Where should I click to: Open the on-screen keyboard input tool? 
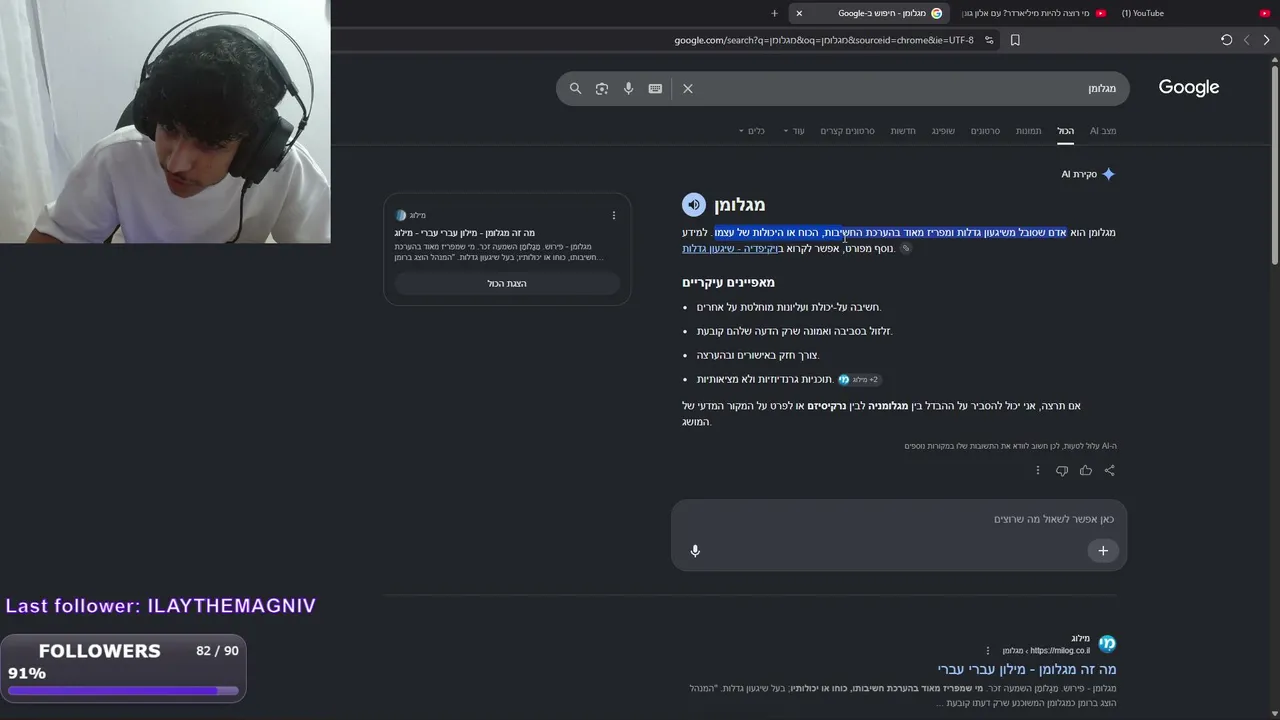pyautogui.click(x=655, y=88)
